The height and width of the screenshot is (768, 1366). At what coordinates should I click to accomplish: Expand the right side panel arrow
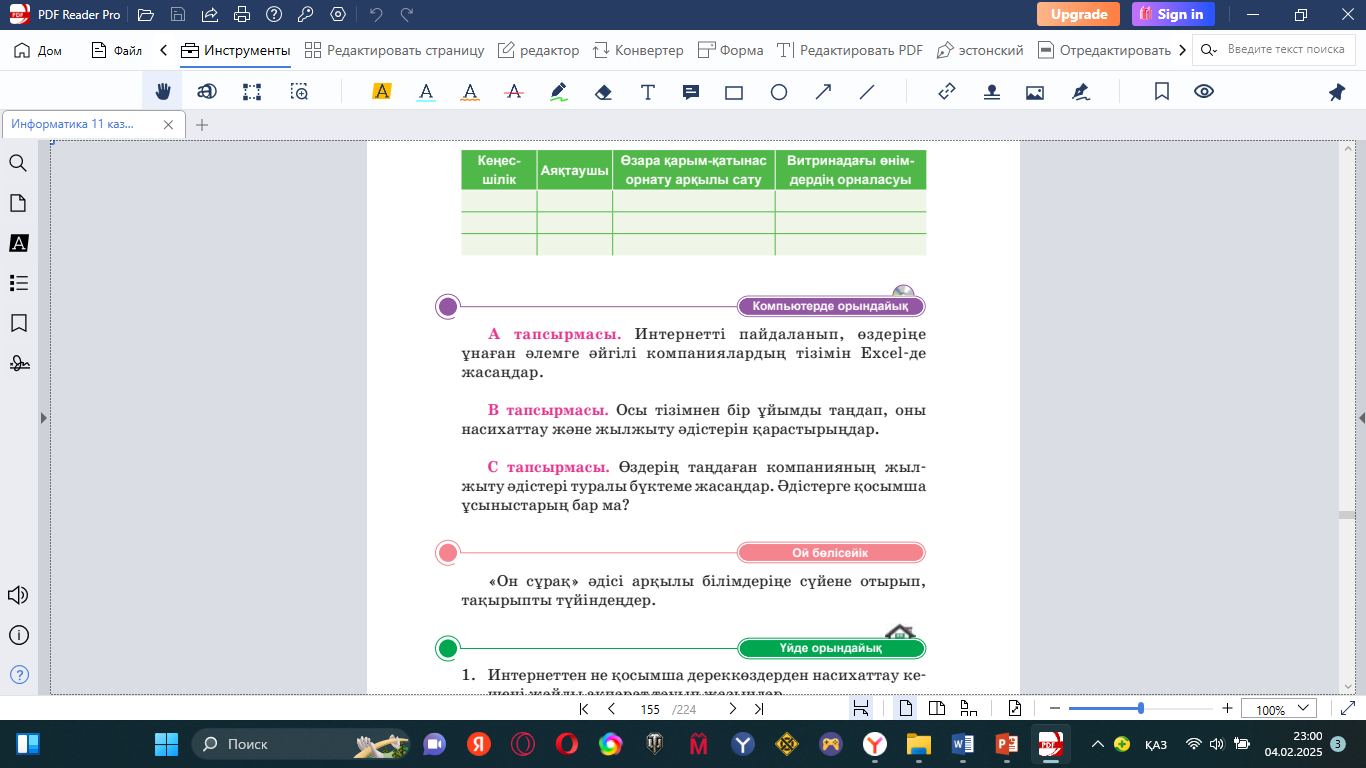(1361, 418)
